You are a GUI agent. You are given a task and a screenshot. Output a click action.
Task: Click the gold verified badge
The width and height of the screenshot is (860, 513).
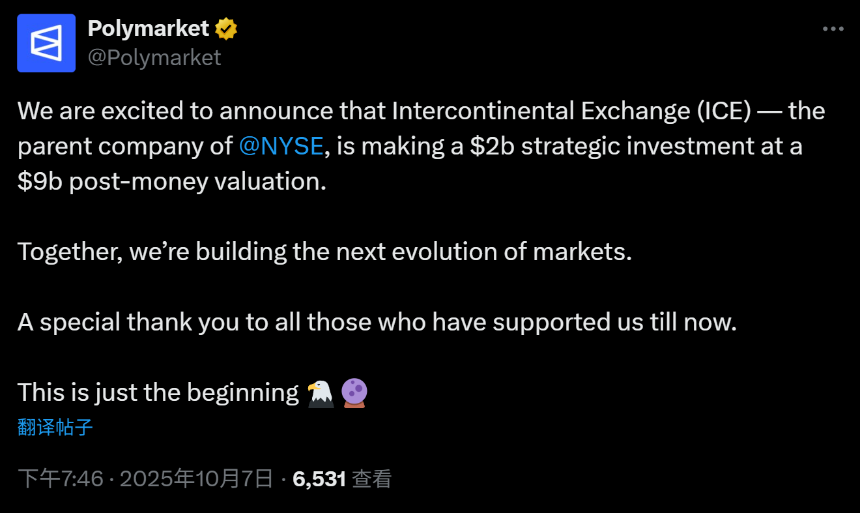pos(227,29)
